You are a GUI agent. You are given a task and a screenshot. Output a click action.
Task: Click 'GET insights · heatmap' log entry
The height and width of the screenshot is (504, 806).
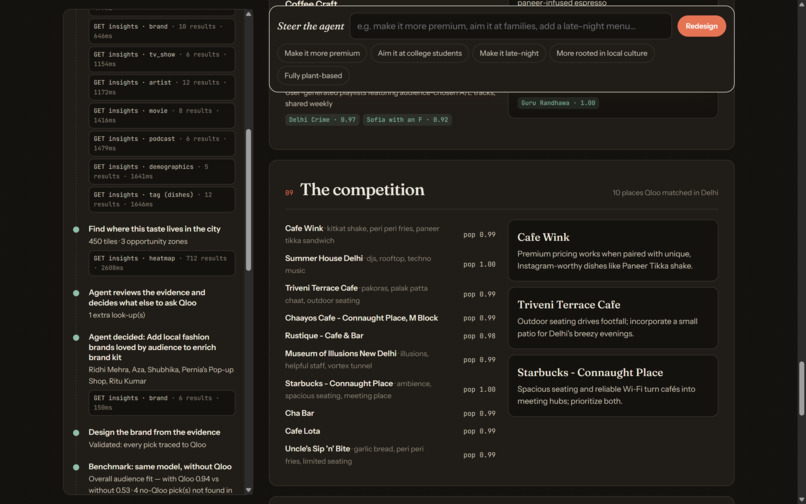162,263
